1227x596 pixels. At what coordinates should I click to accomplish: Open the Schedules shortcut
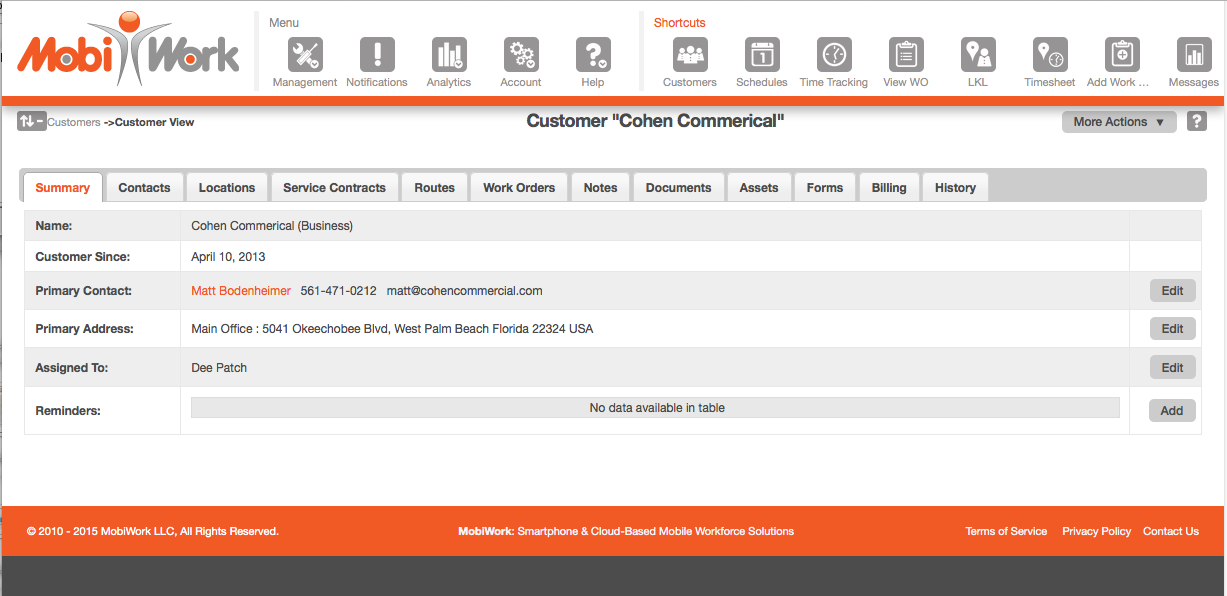tap(762, 54)
